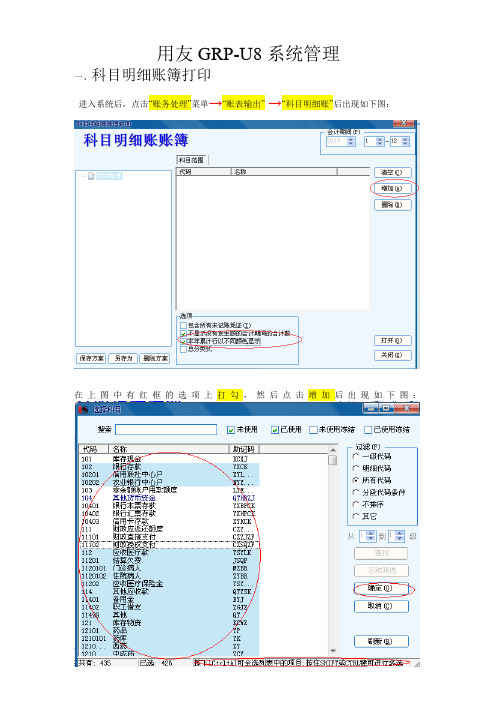Select row 121 库存物资

pyautogui.click(x=169, y=623)
